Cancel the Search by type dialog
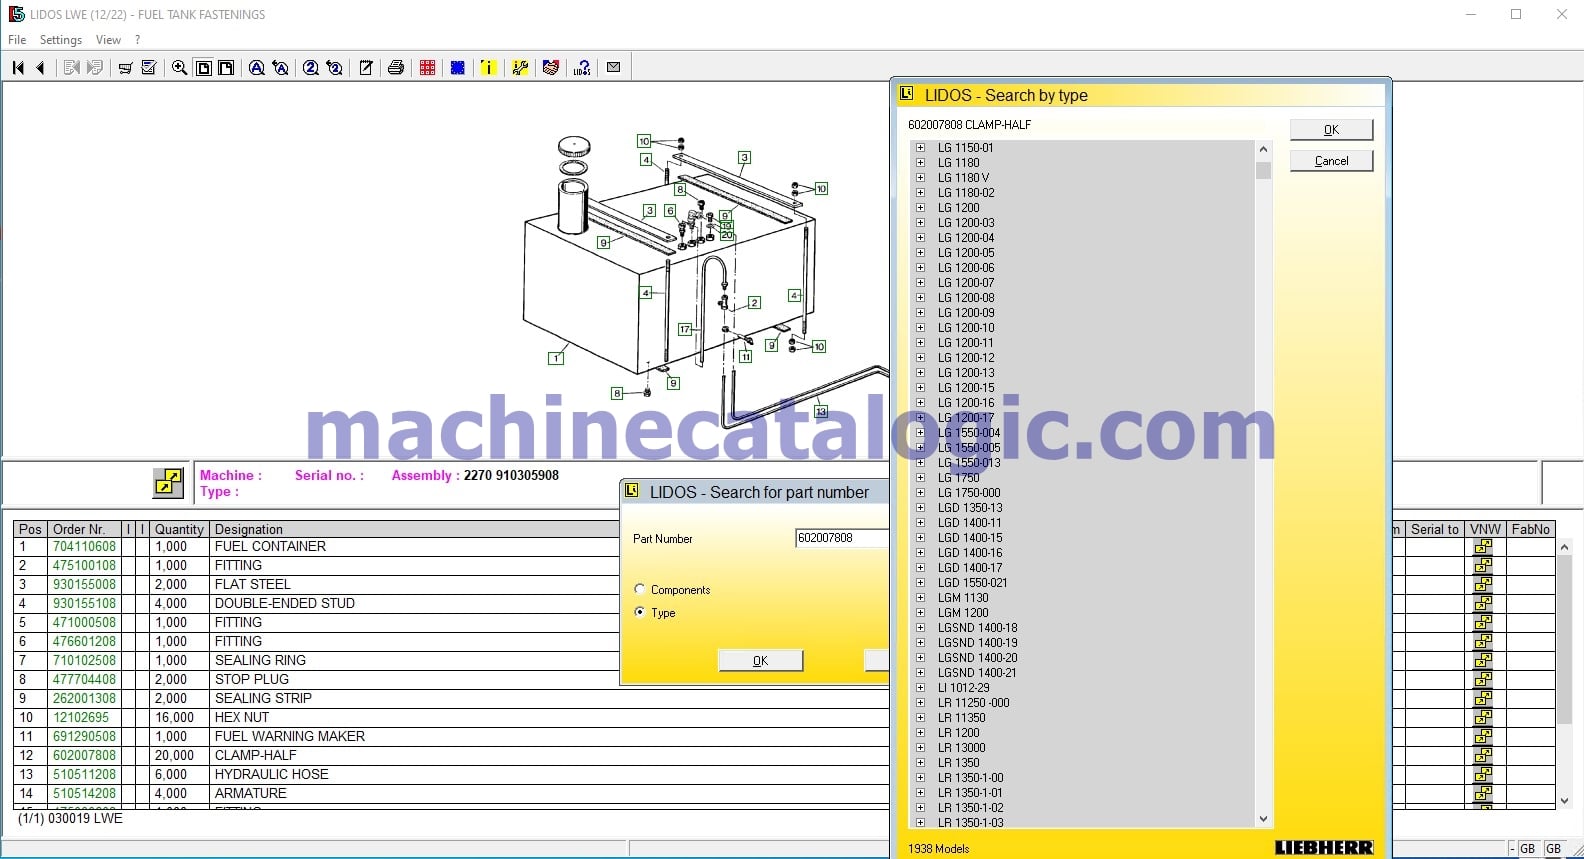1584x859 pixels. click(x=1331, y=161)
